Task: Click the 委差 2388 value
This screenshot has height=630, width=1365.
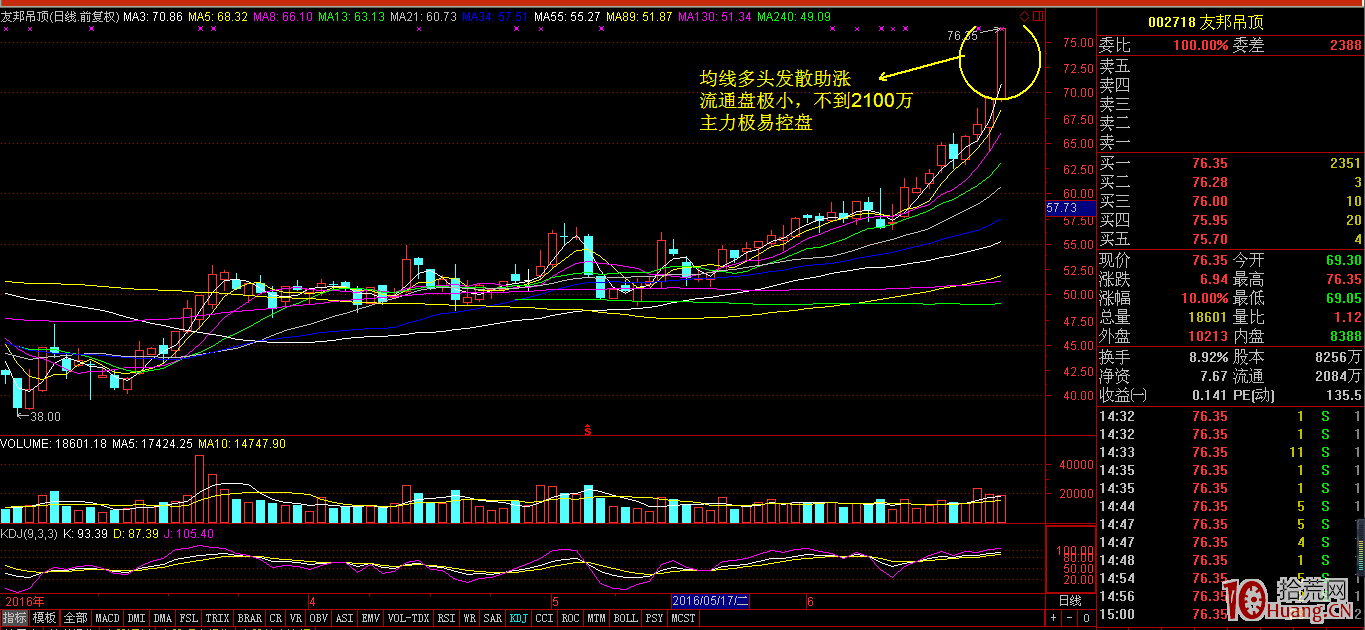Action: (1345, 45)
